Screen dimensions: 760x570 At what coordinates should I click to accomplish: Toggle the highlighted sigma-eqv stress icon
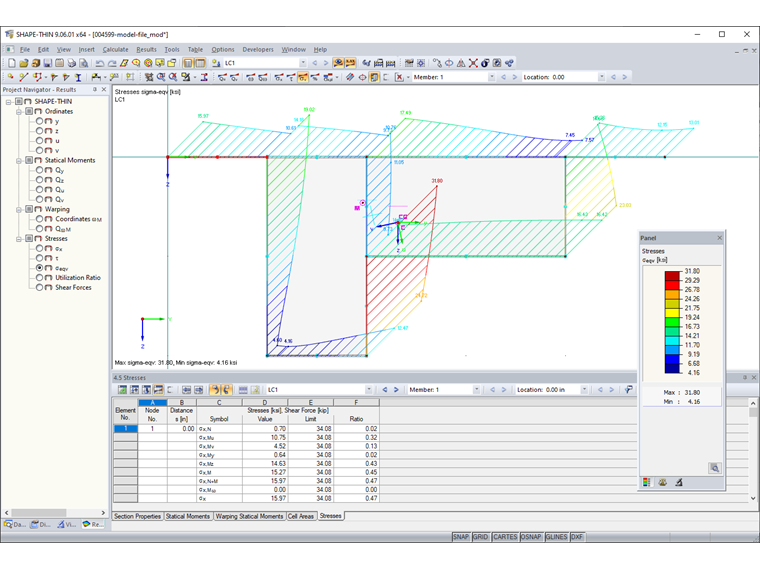tap(303, 77)
